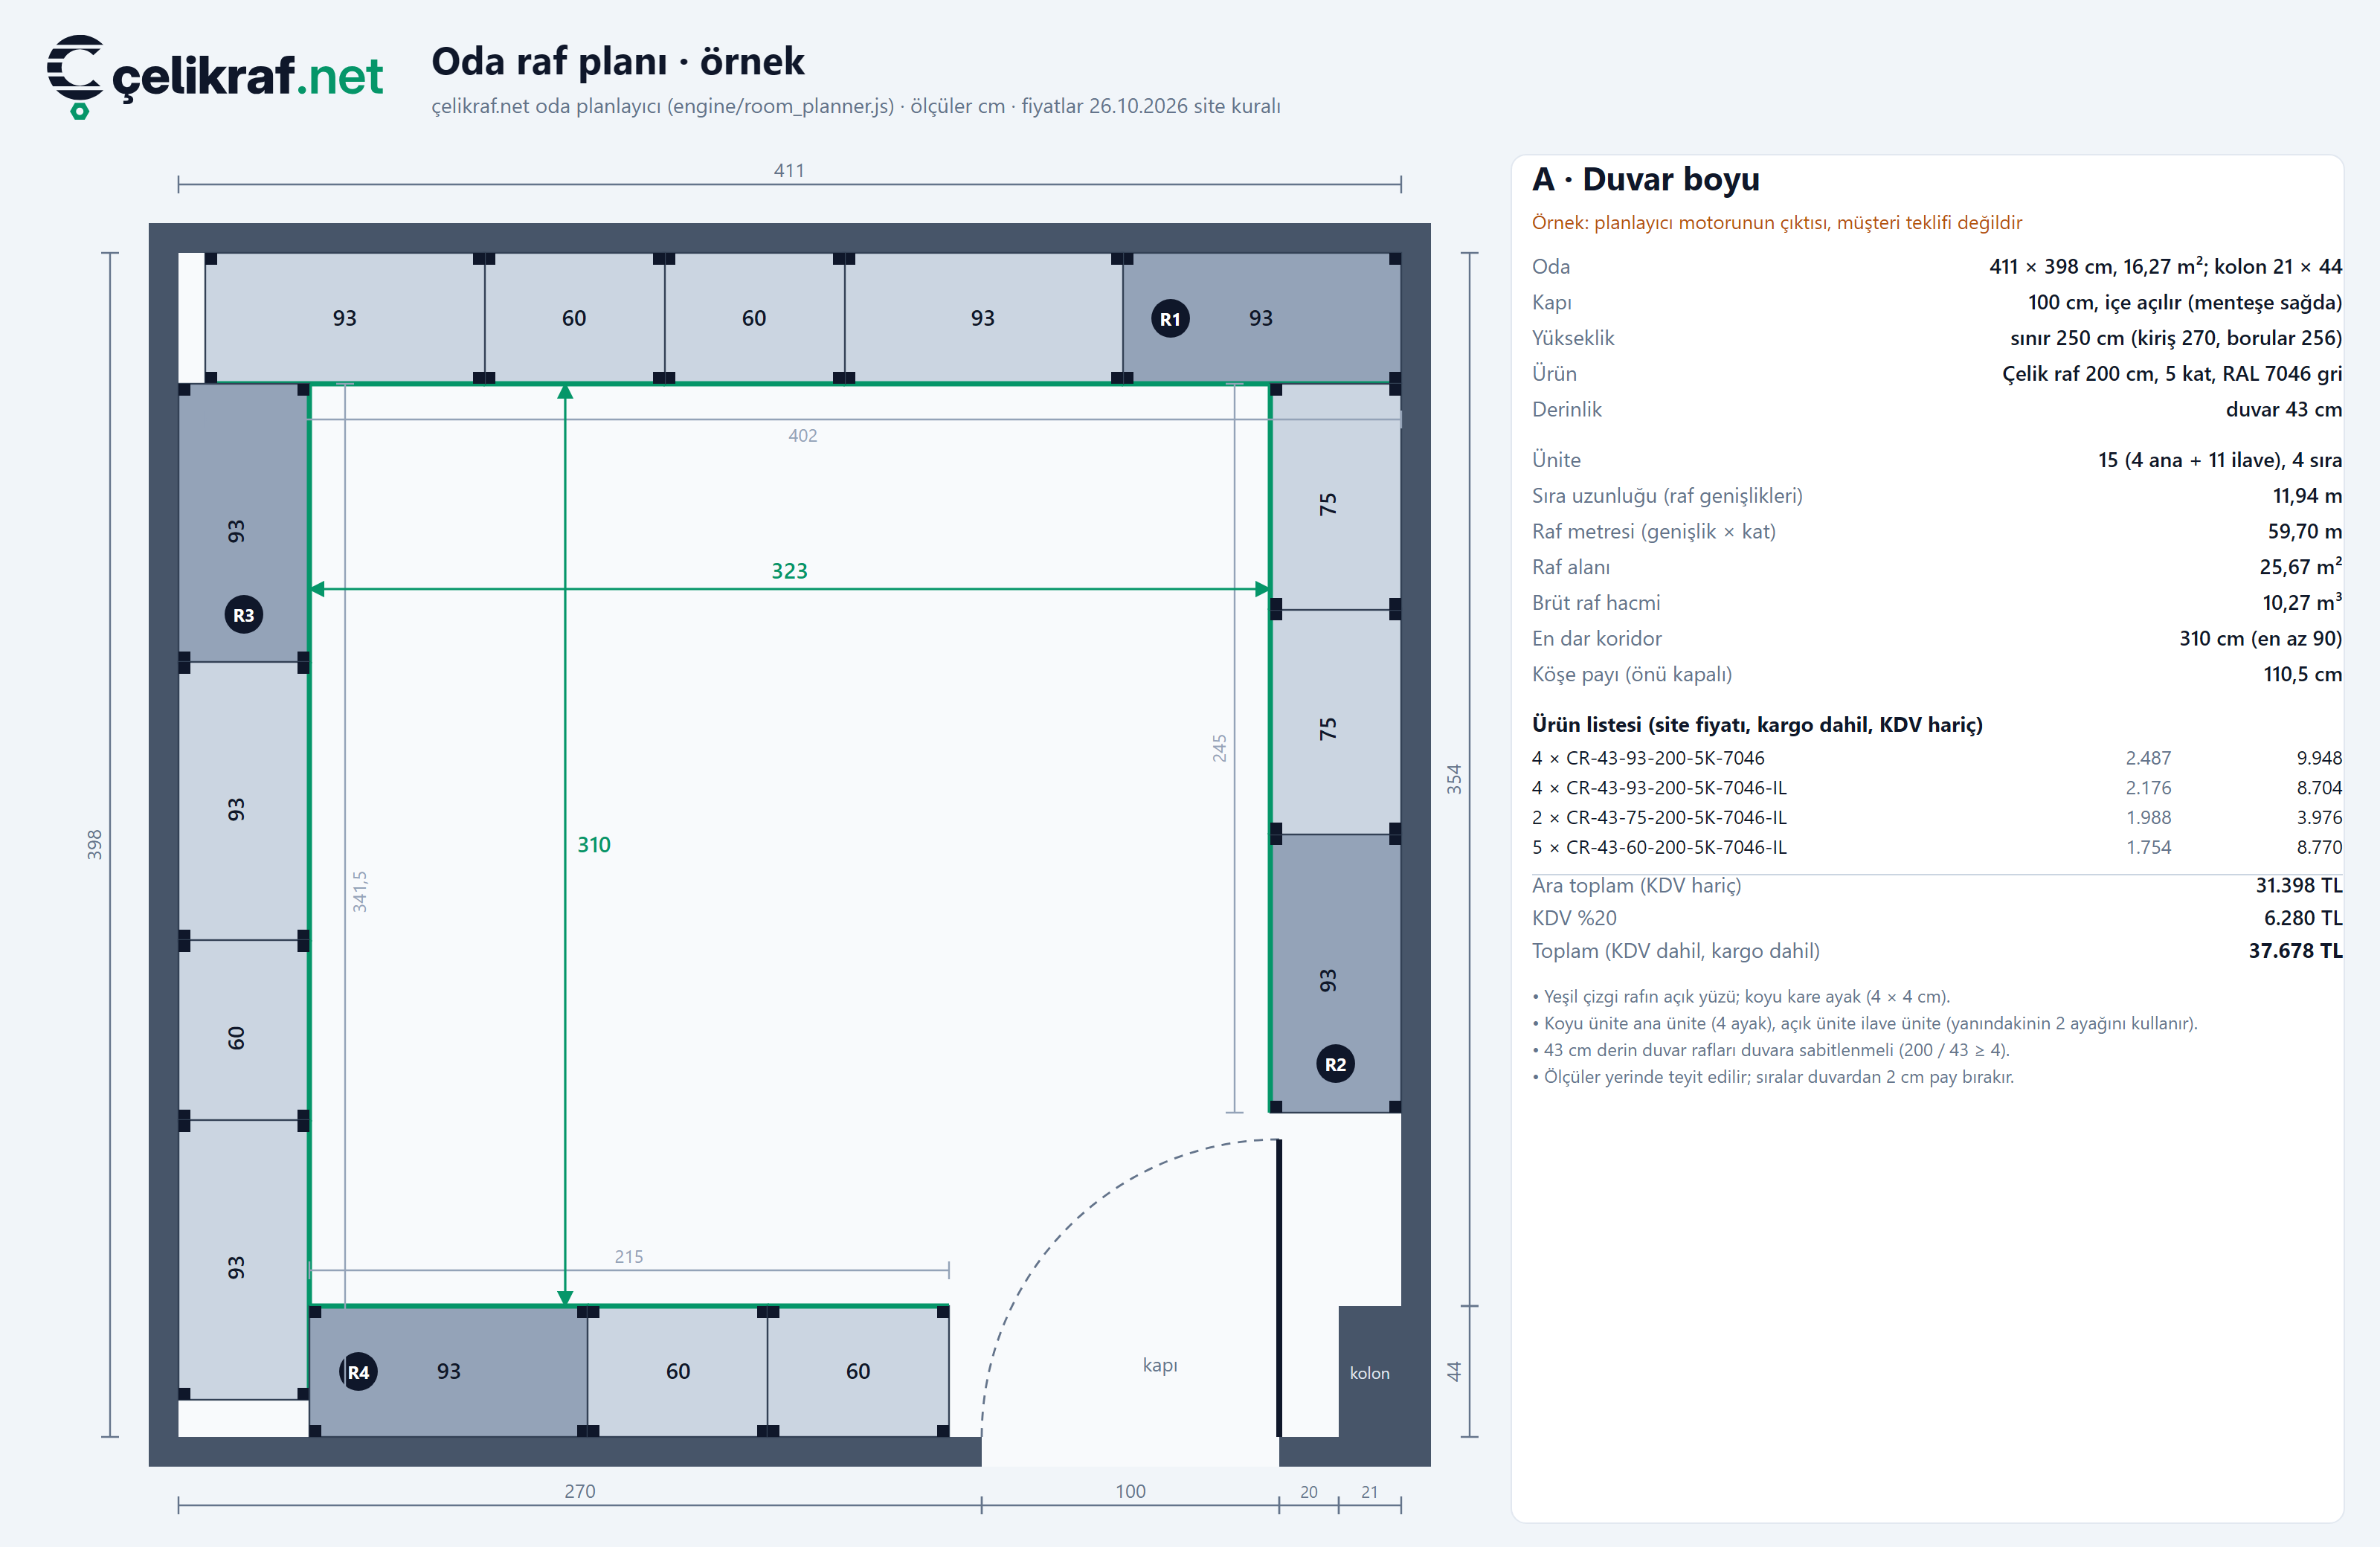Viewport: 2380px width, 1547px height.
Task: Click the 'En dar koridor' row label
Action: 1597,638
